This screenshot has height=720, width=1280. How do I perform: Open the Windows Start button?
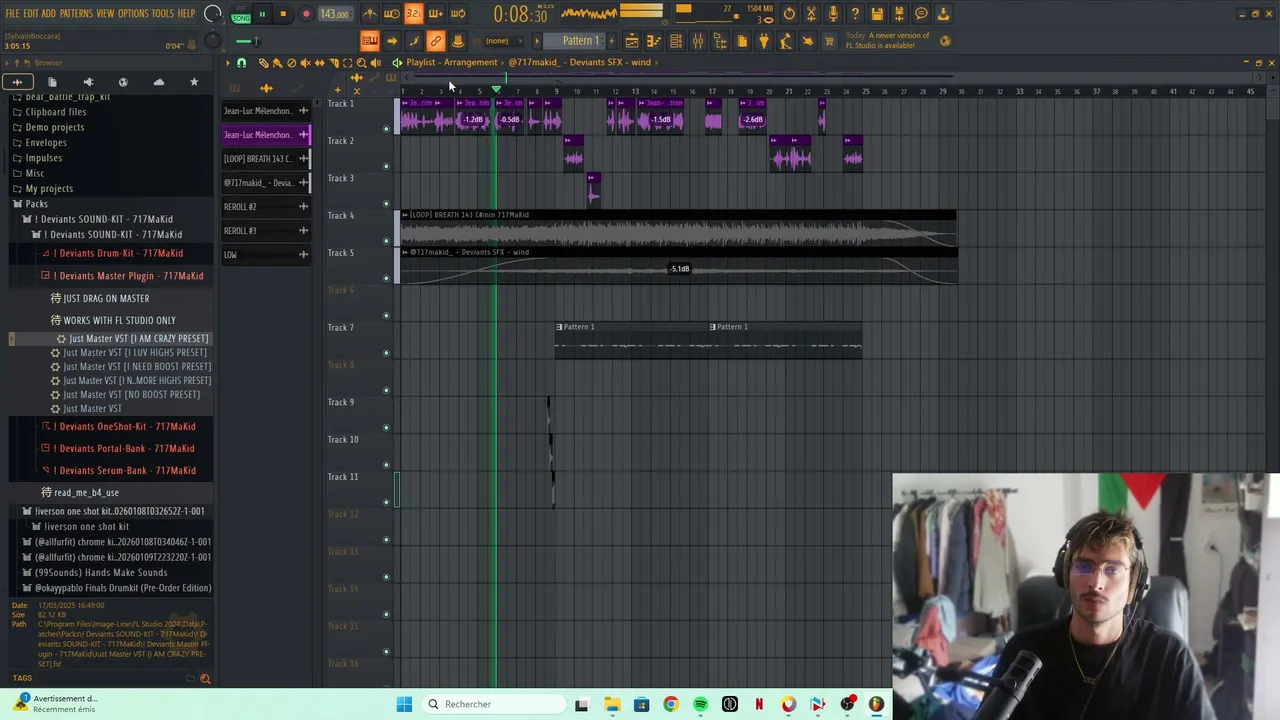[404, 704]
